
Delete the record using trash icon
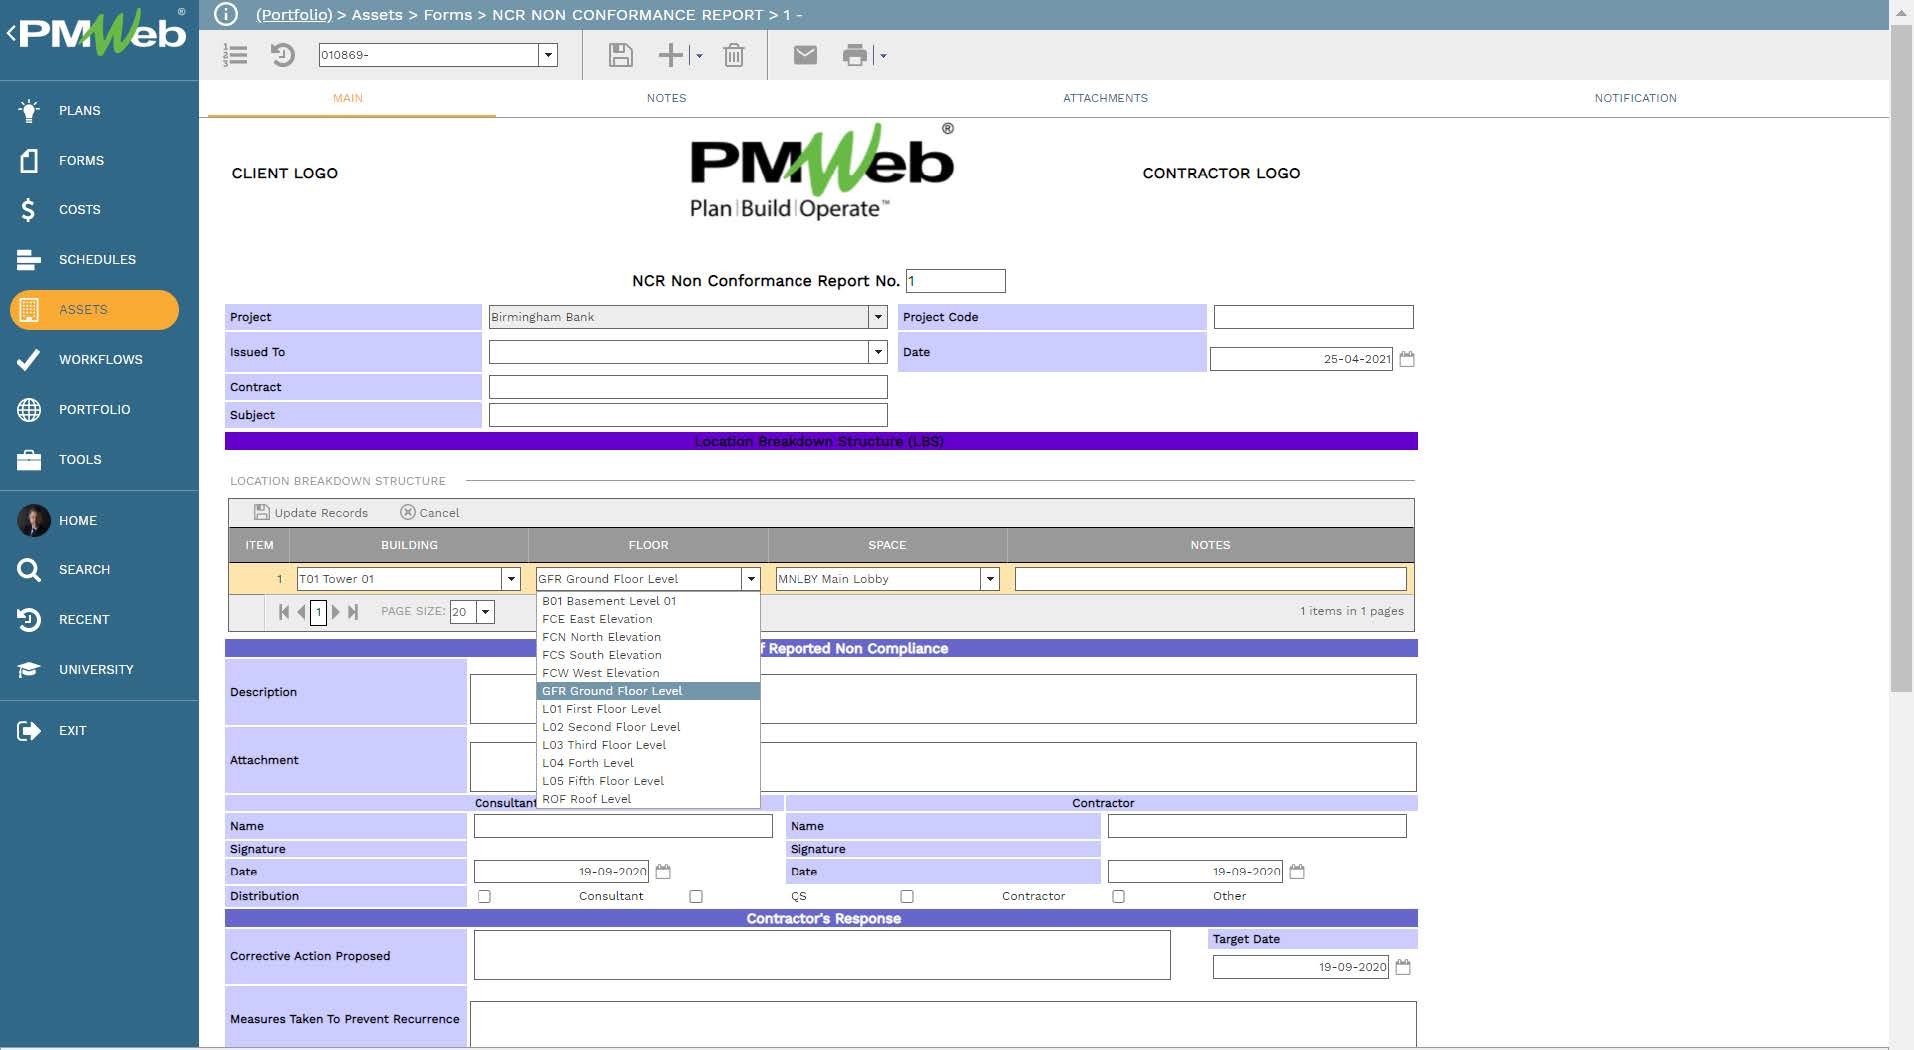coord(734,55)
